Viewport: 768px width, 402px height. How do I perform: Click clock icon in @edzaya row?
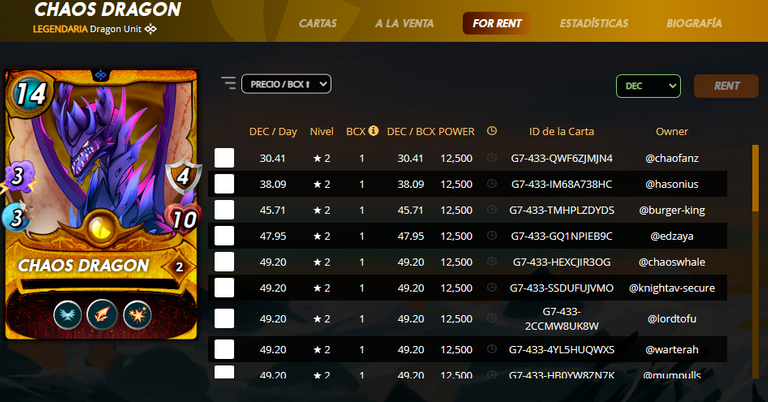tap(492, 236)
